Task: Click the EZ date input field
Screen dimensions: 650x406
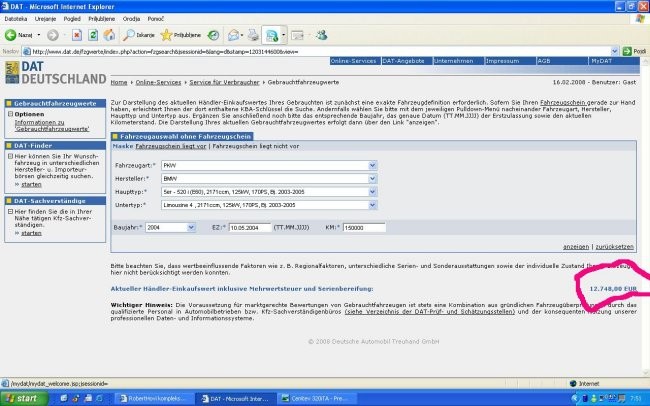Action: point(250,228)
